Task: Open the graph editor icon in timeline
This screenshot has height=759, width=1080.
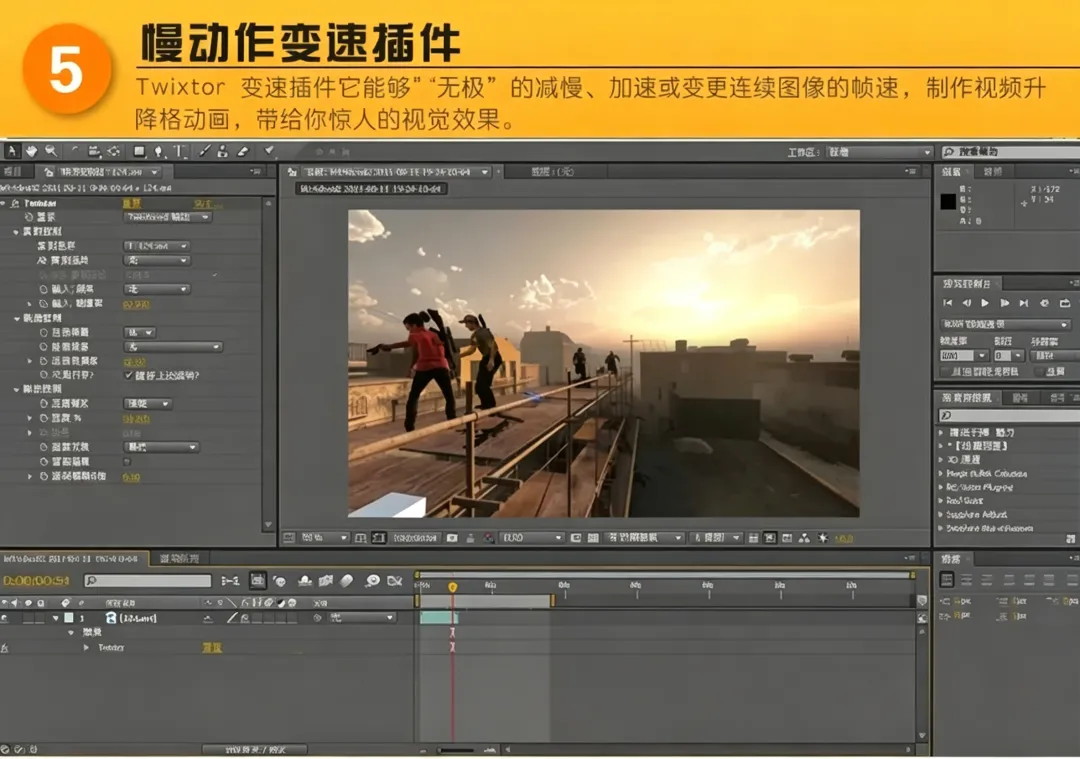Action: pyautogui.click(x=395, y=581)
